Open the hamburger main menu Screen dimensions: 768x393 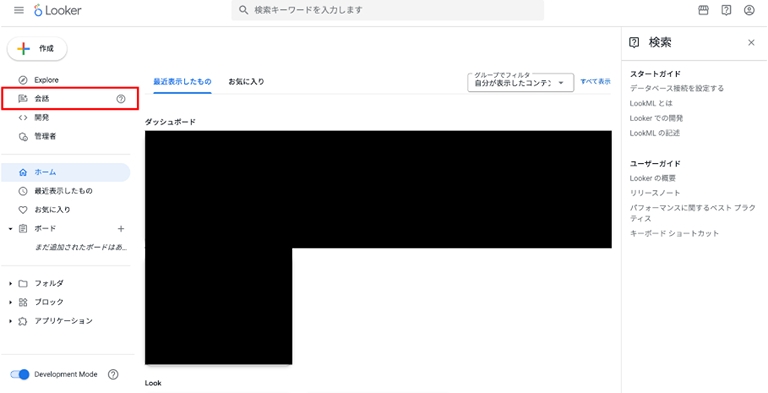pyautogui.click(x=19, y=10)
